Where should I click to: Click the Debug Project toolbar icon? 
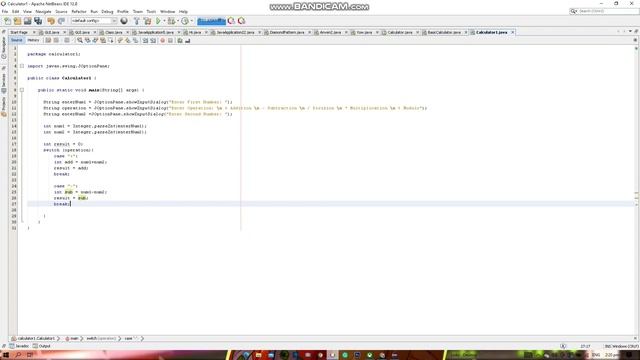[x=171, y=21]
